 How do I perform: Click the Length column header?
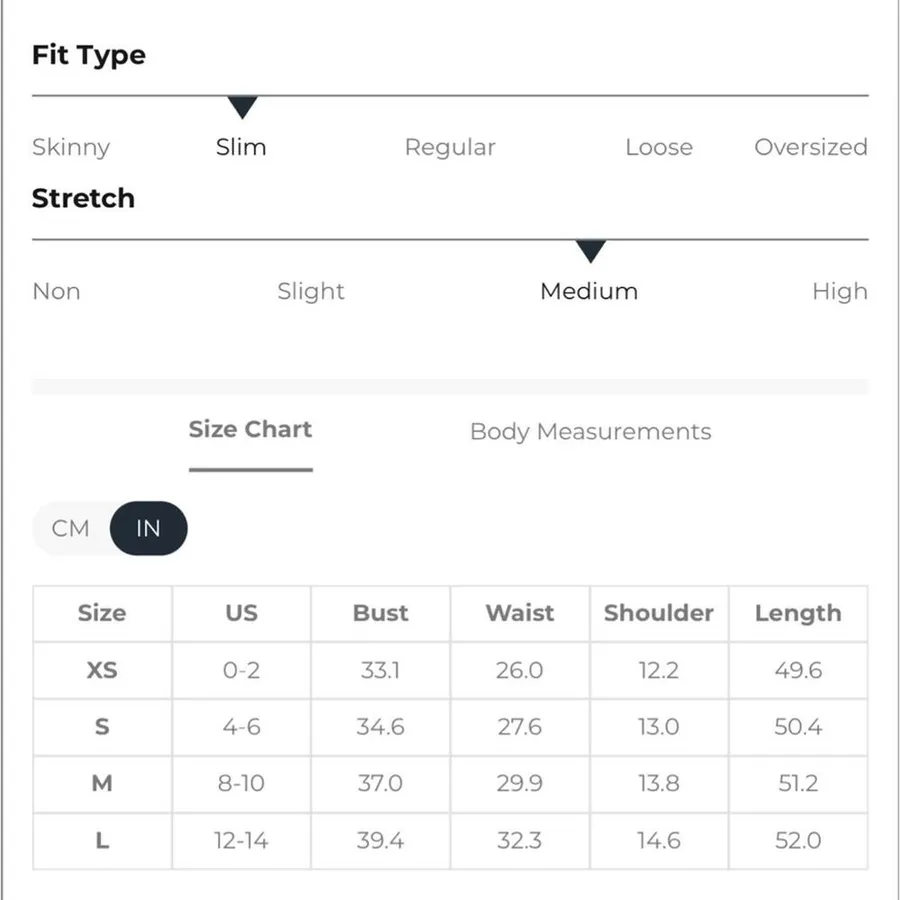798,613
